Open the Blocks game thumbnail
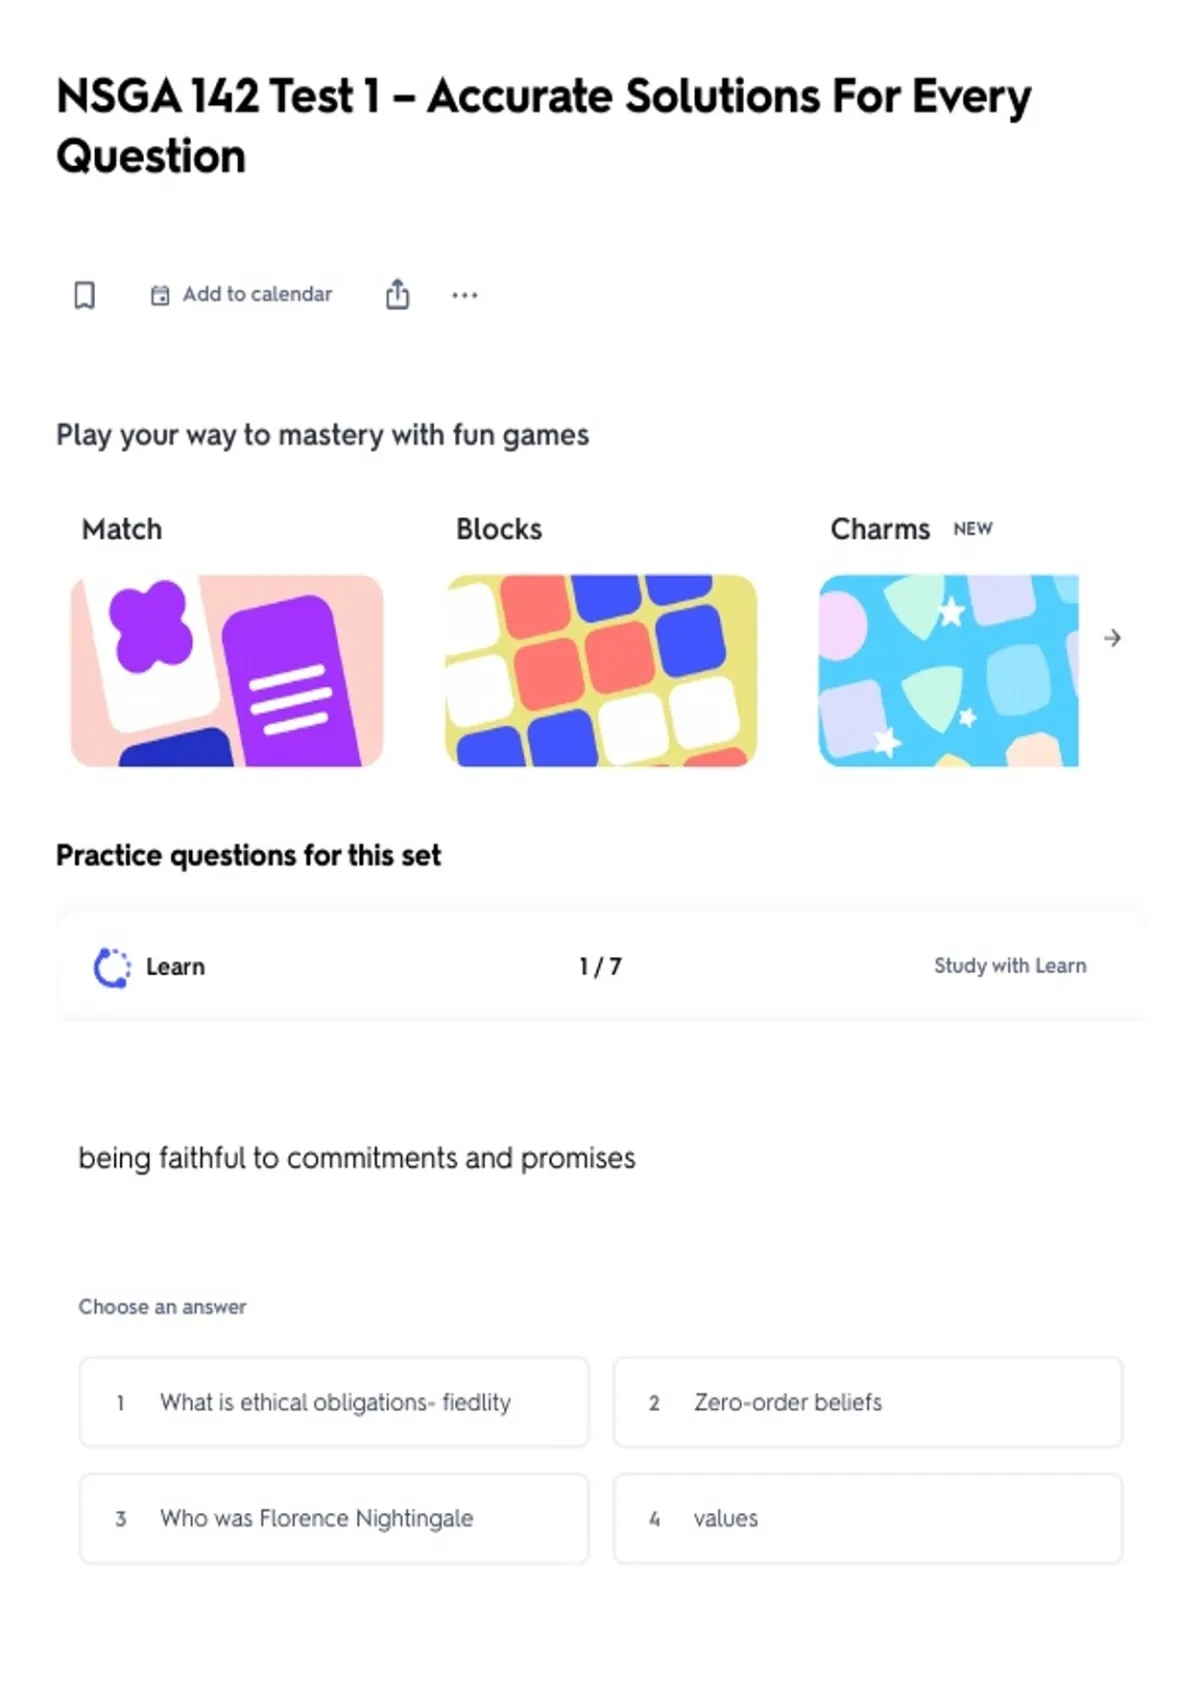Image resolution: width=1200 pixels, height=1700 pixels. pos(601,670)
